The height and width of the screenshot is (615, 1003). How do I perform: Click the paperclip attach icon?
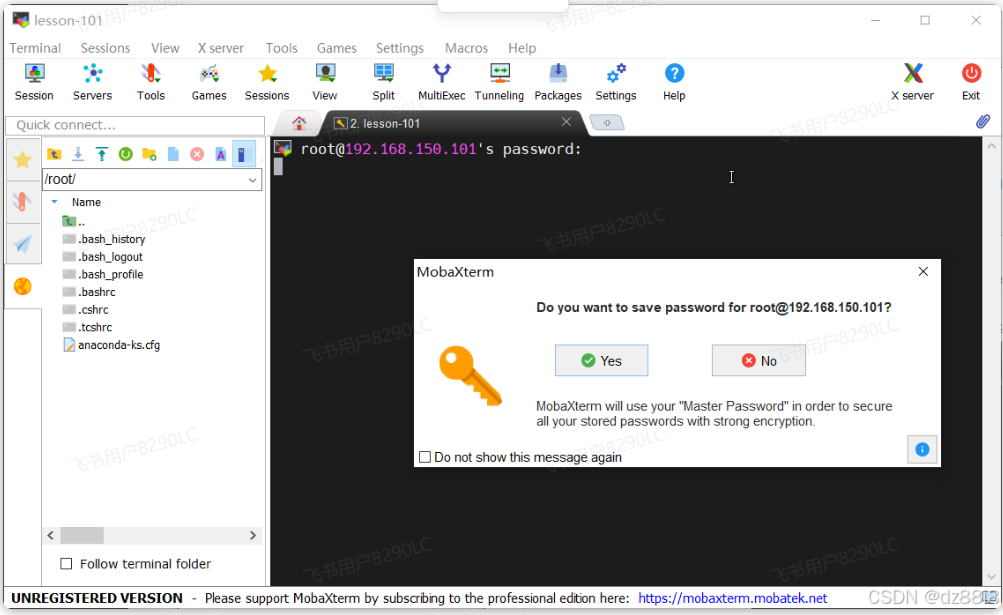tap(983, 122)
